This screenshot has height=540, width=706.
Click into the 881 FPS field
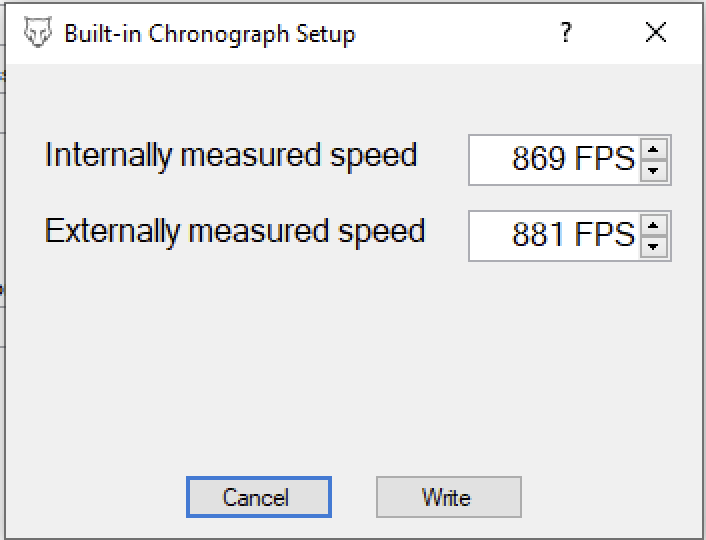click(554, 236)
